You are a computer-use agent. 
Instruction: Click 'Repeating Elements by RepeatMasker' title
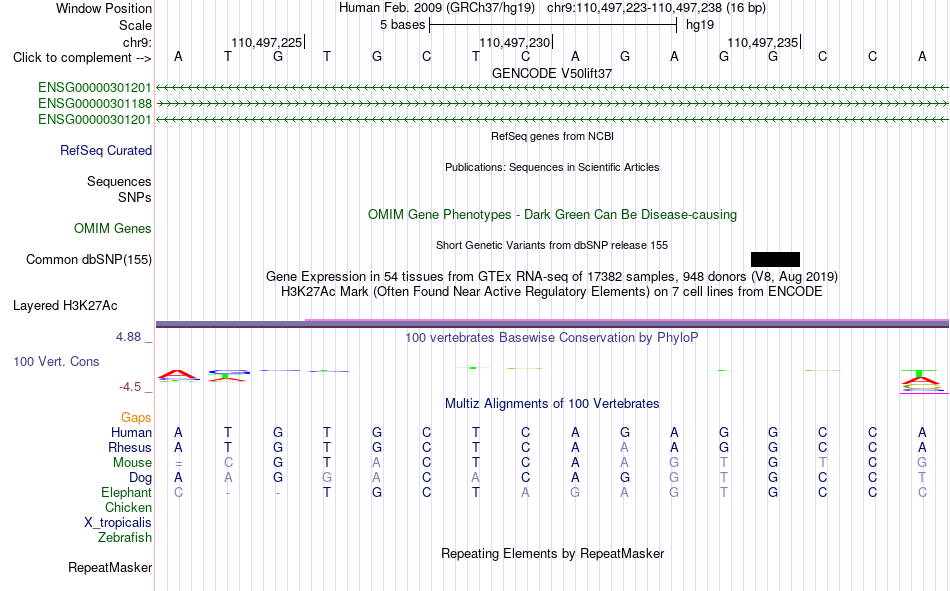pos(553,553)
